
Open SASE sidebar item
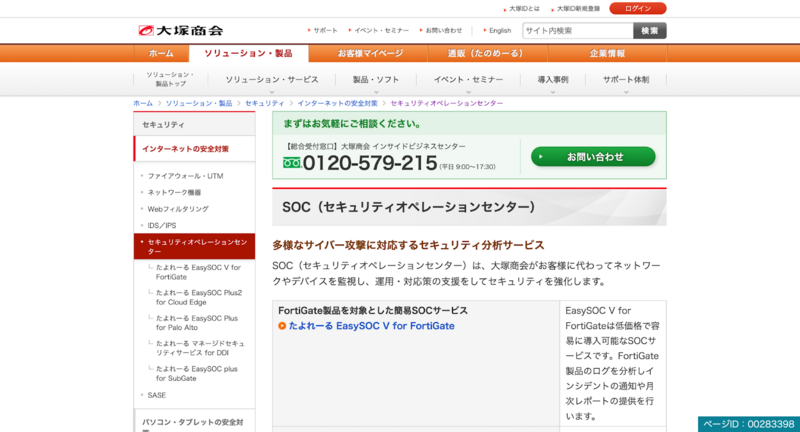157,395
